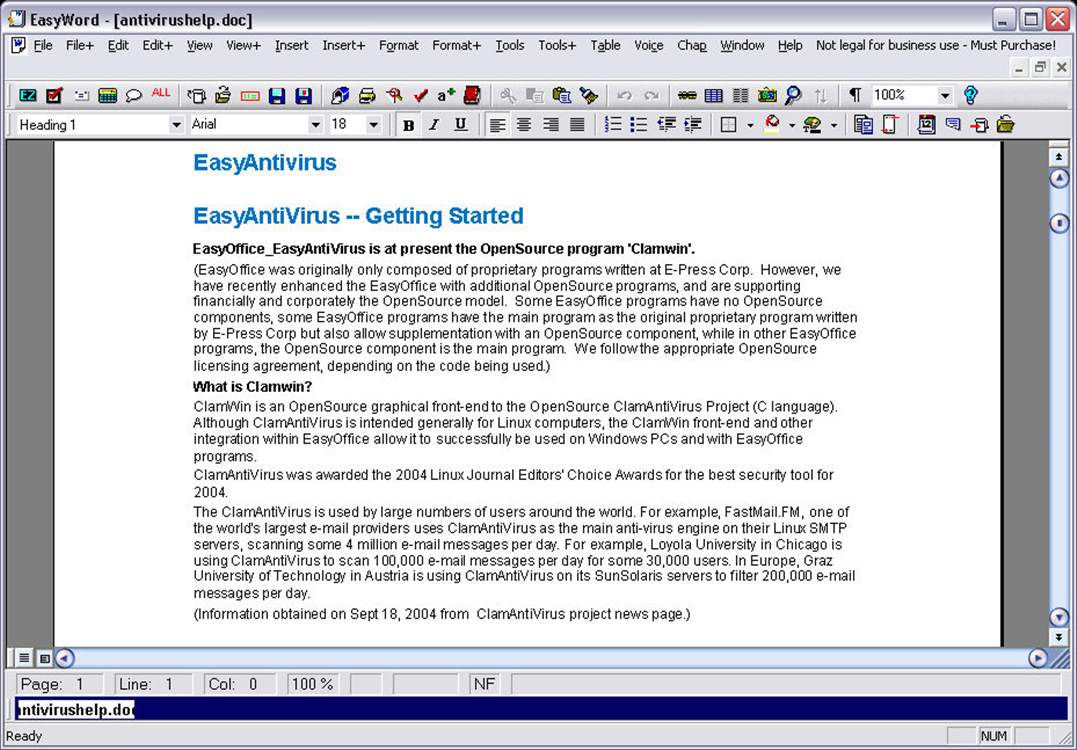Click the document with red arrow icon
Image resolution: width=1077 pixels, height=750 pixels.
tap(979, 125)
